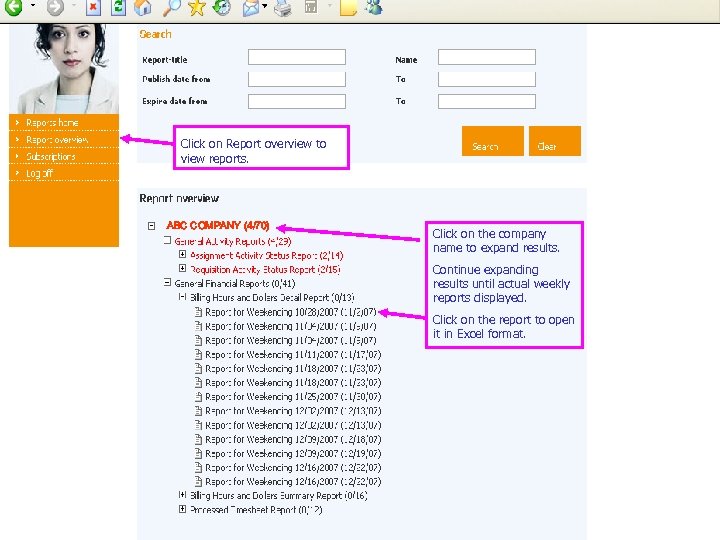Viewport: 720px width, 540px height.
Task: Open Weekending 12/09/2007 report dated 12/18/07
Action: pyautogui.click(x=293, y=439)
